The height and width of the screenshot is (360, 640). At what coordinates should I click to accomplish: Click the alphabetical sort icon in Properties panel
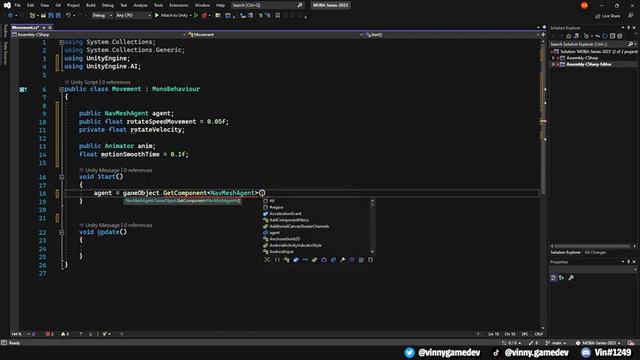point(562,278)
